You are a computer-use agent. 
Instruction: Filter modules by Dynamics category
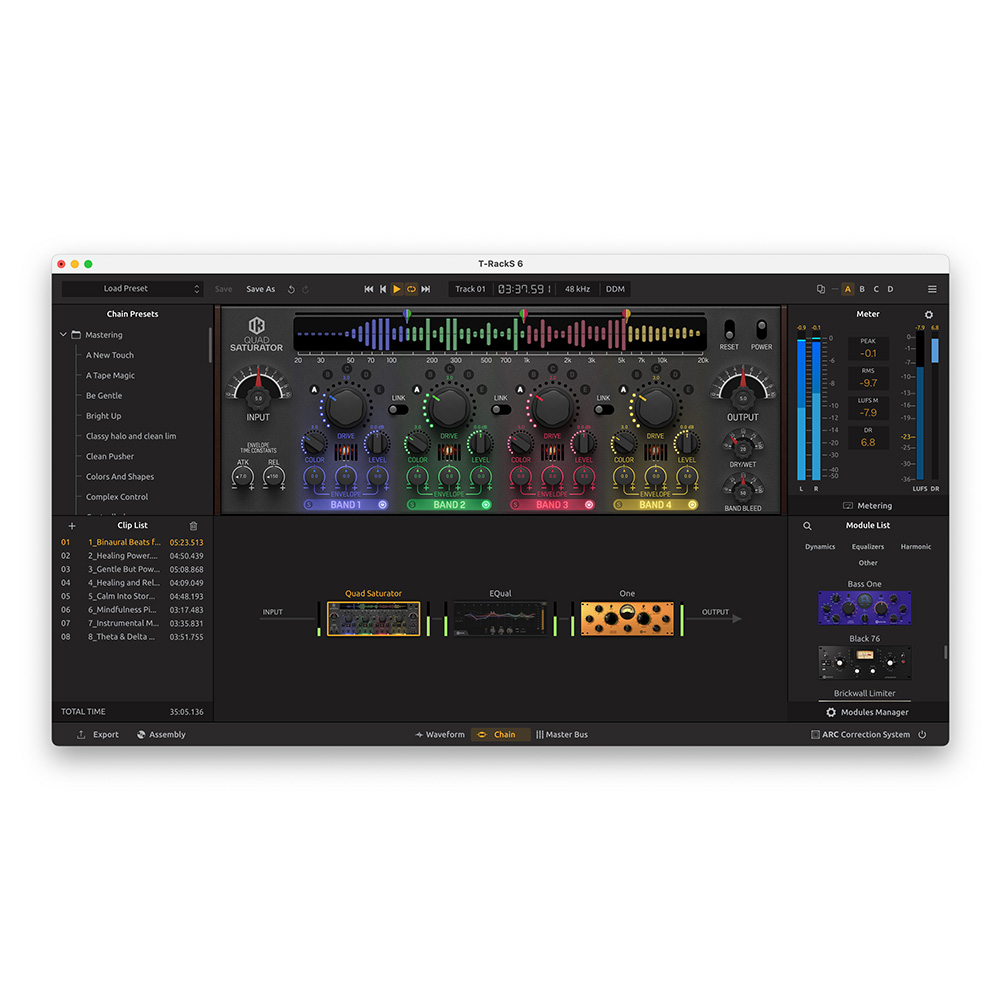click(820, 547)
